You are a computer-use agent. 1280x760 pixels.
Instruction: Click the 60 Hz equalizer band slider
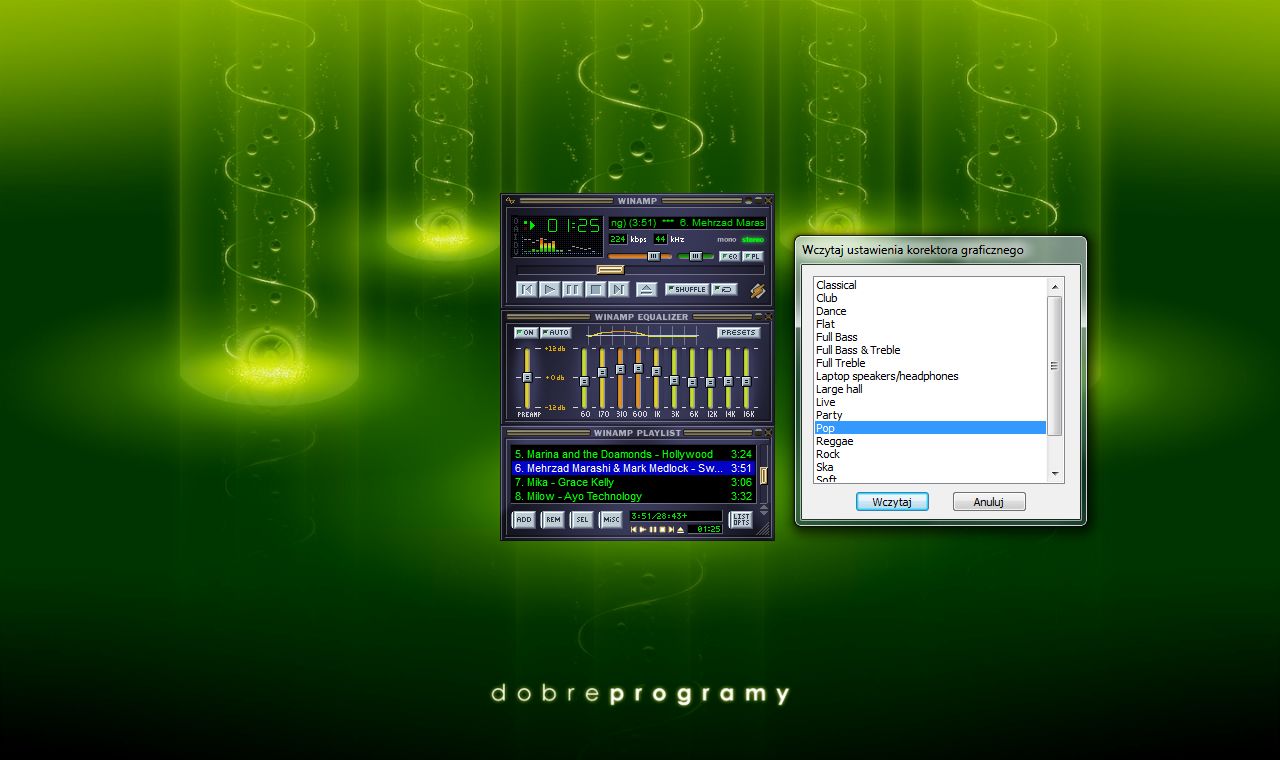pos(585,378)
